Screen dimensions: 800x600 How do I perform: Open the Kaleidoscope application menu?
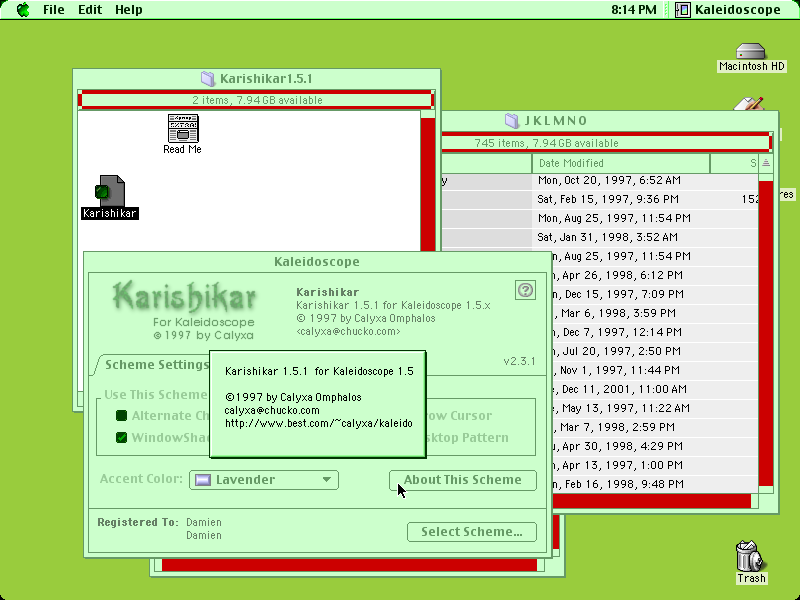point(728,10)
